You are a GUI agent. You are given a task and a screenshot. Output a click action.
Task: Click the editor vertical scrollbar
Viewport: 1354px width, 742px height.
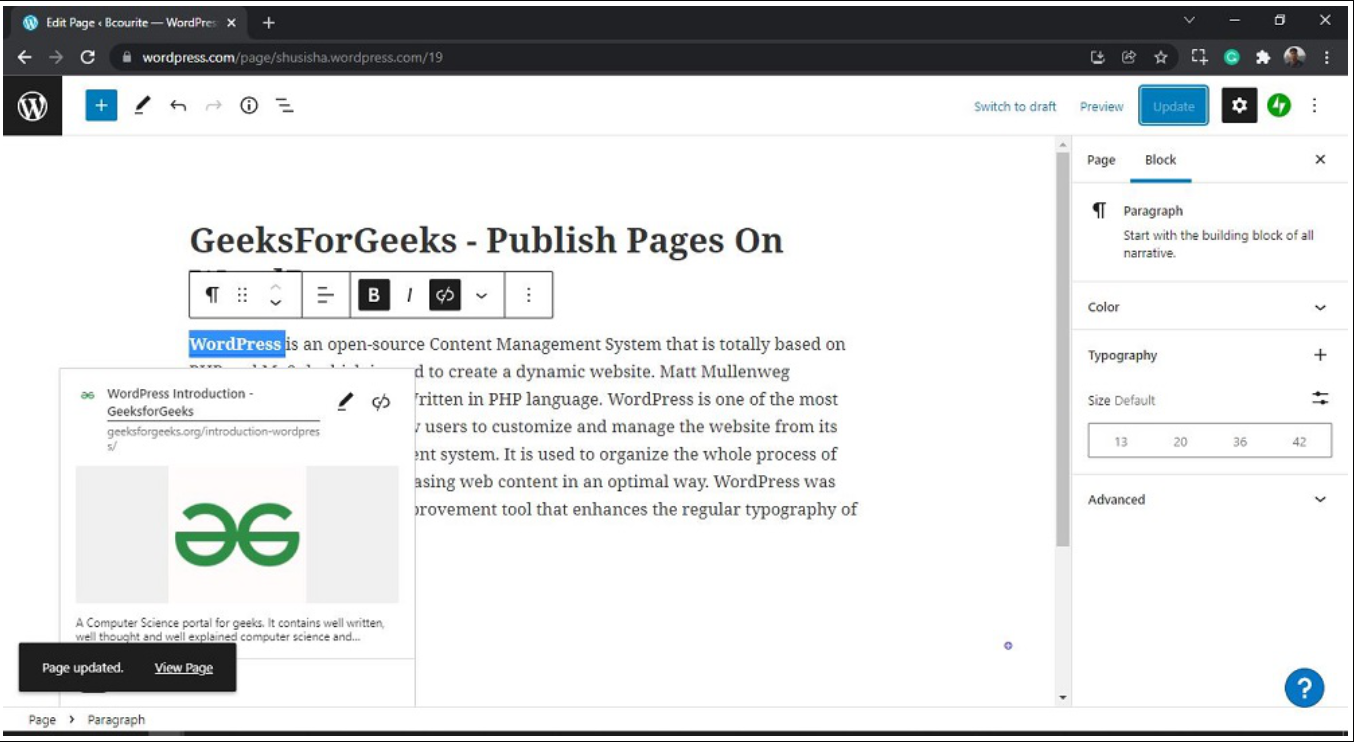(x=1062, y=350)
